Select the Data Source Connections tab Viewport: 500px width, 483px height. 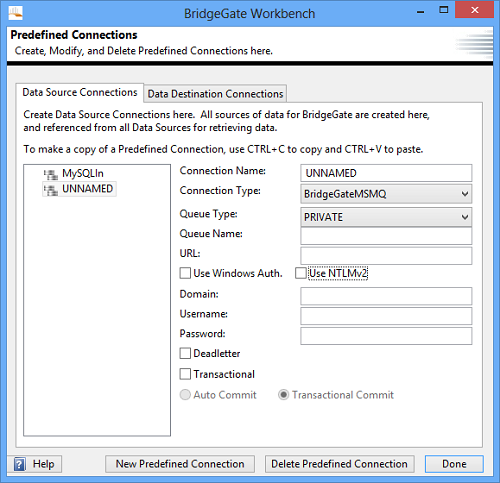(x=80, y=92)
